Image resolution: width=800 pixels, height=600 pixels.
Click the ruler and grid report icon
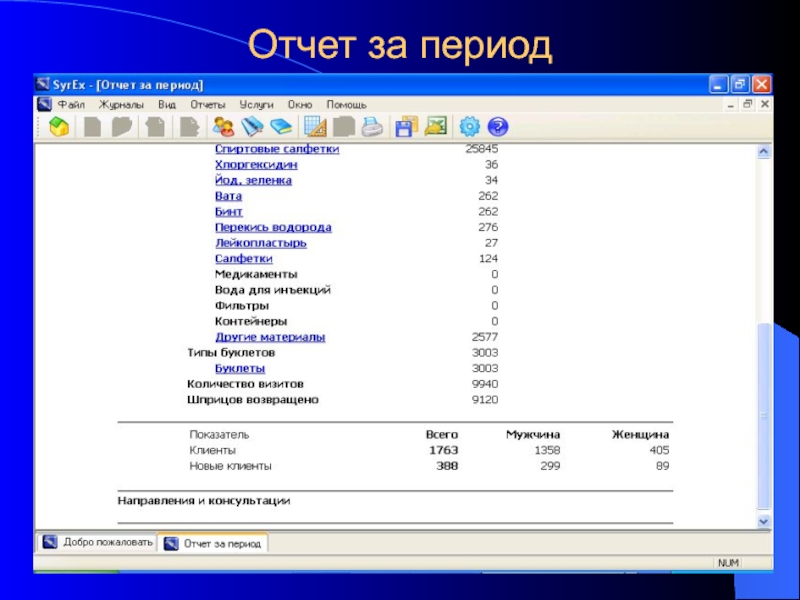(315, 127)
